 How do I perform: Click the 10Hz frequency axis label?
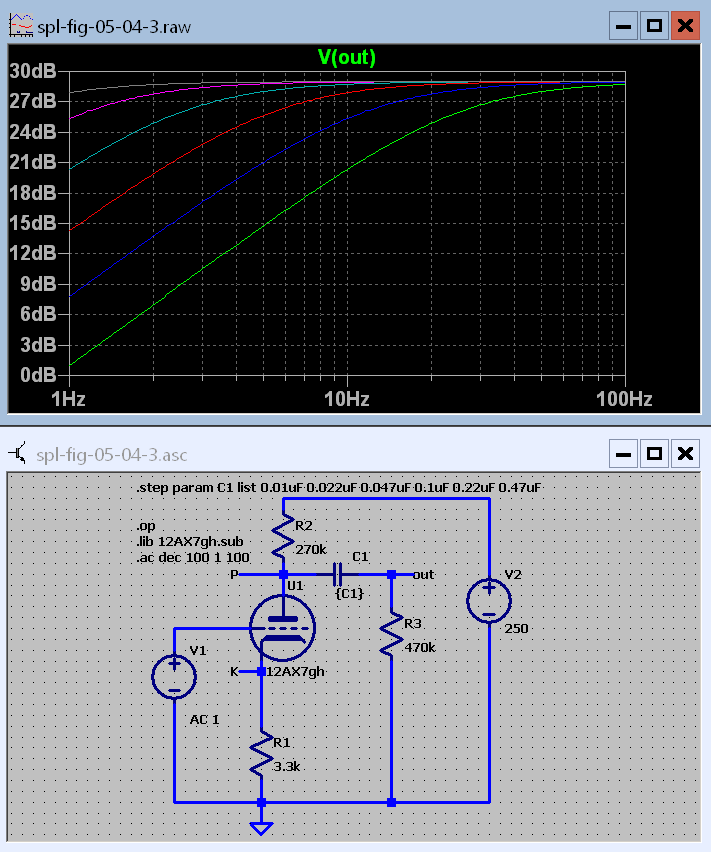[346, 399]
